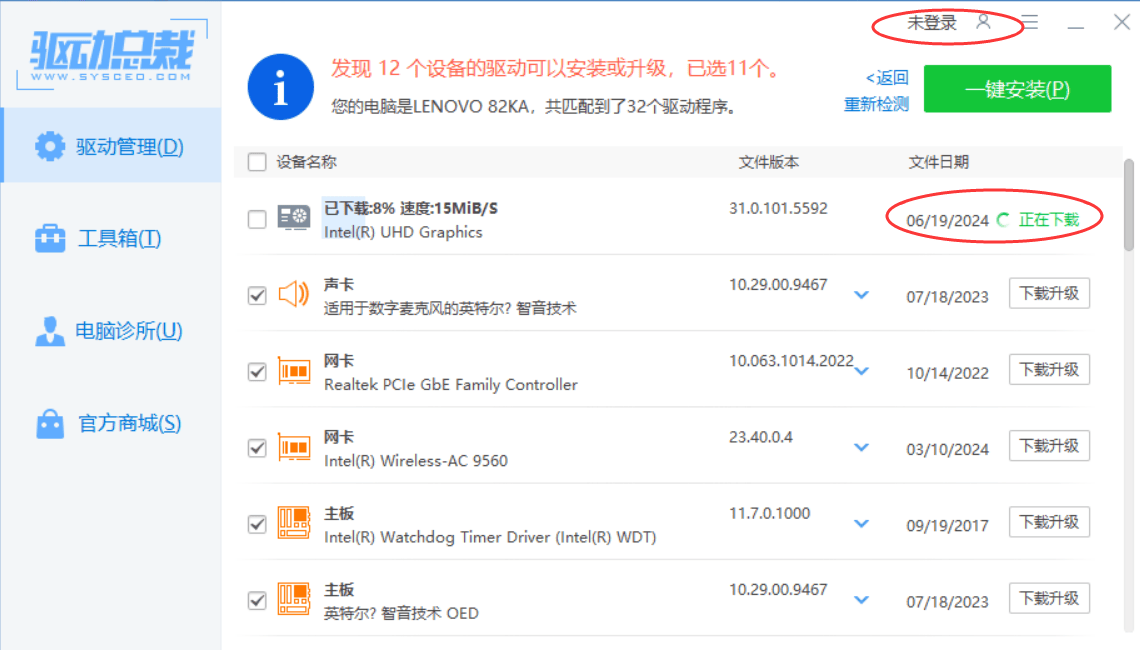Click the Watchdog Timer Driver device name
This screenshot has height=650, width=1140.
[x=490, y=537]
